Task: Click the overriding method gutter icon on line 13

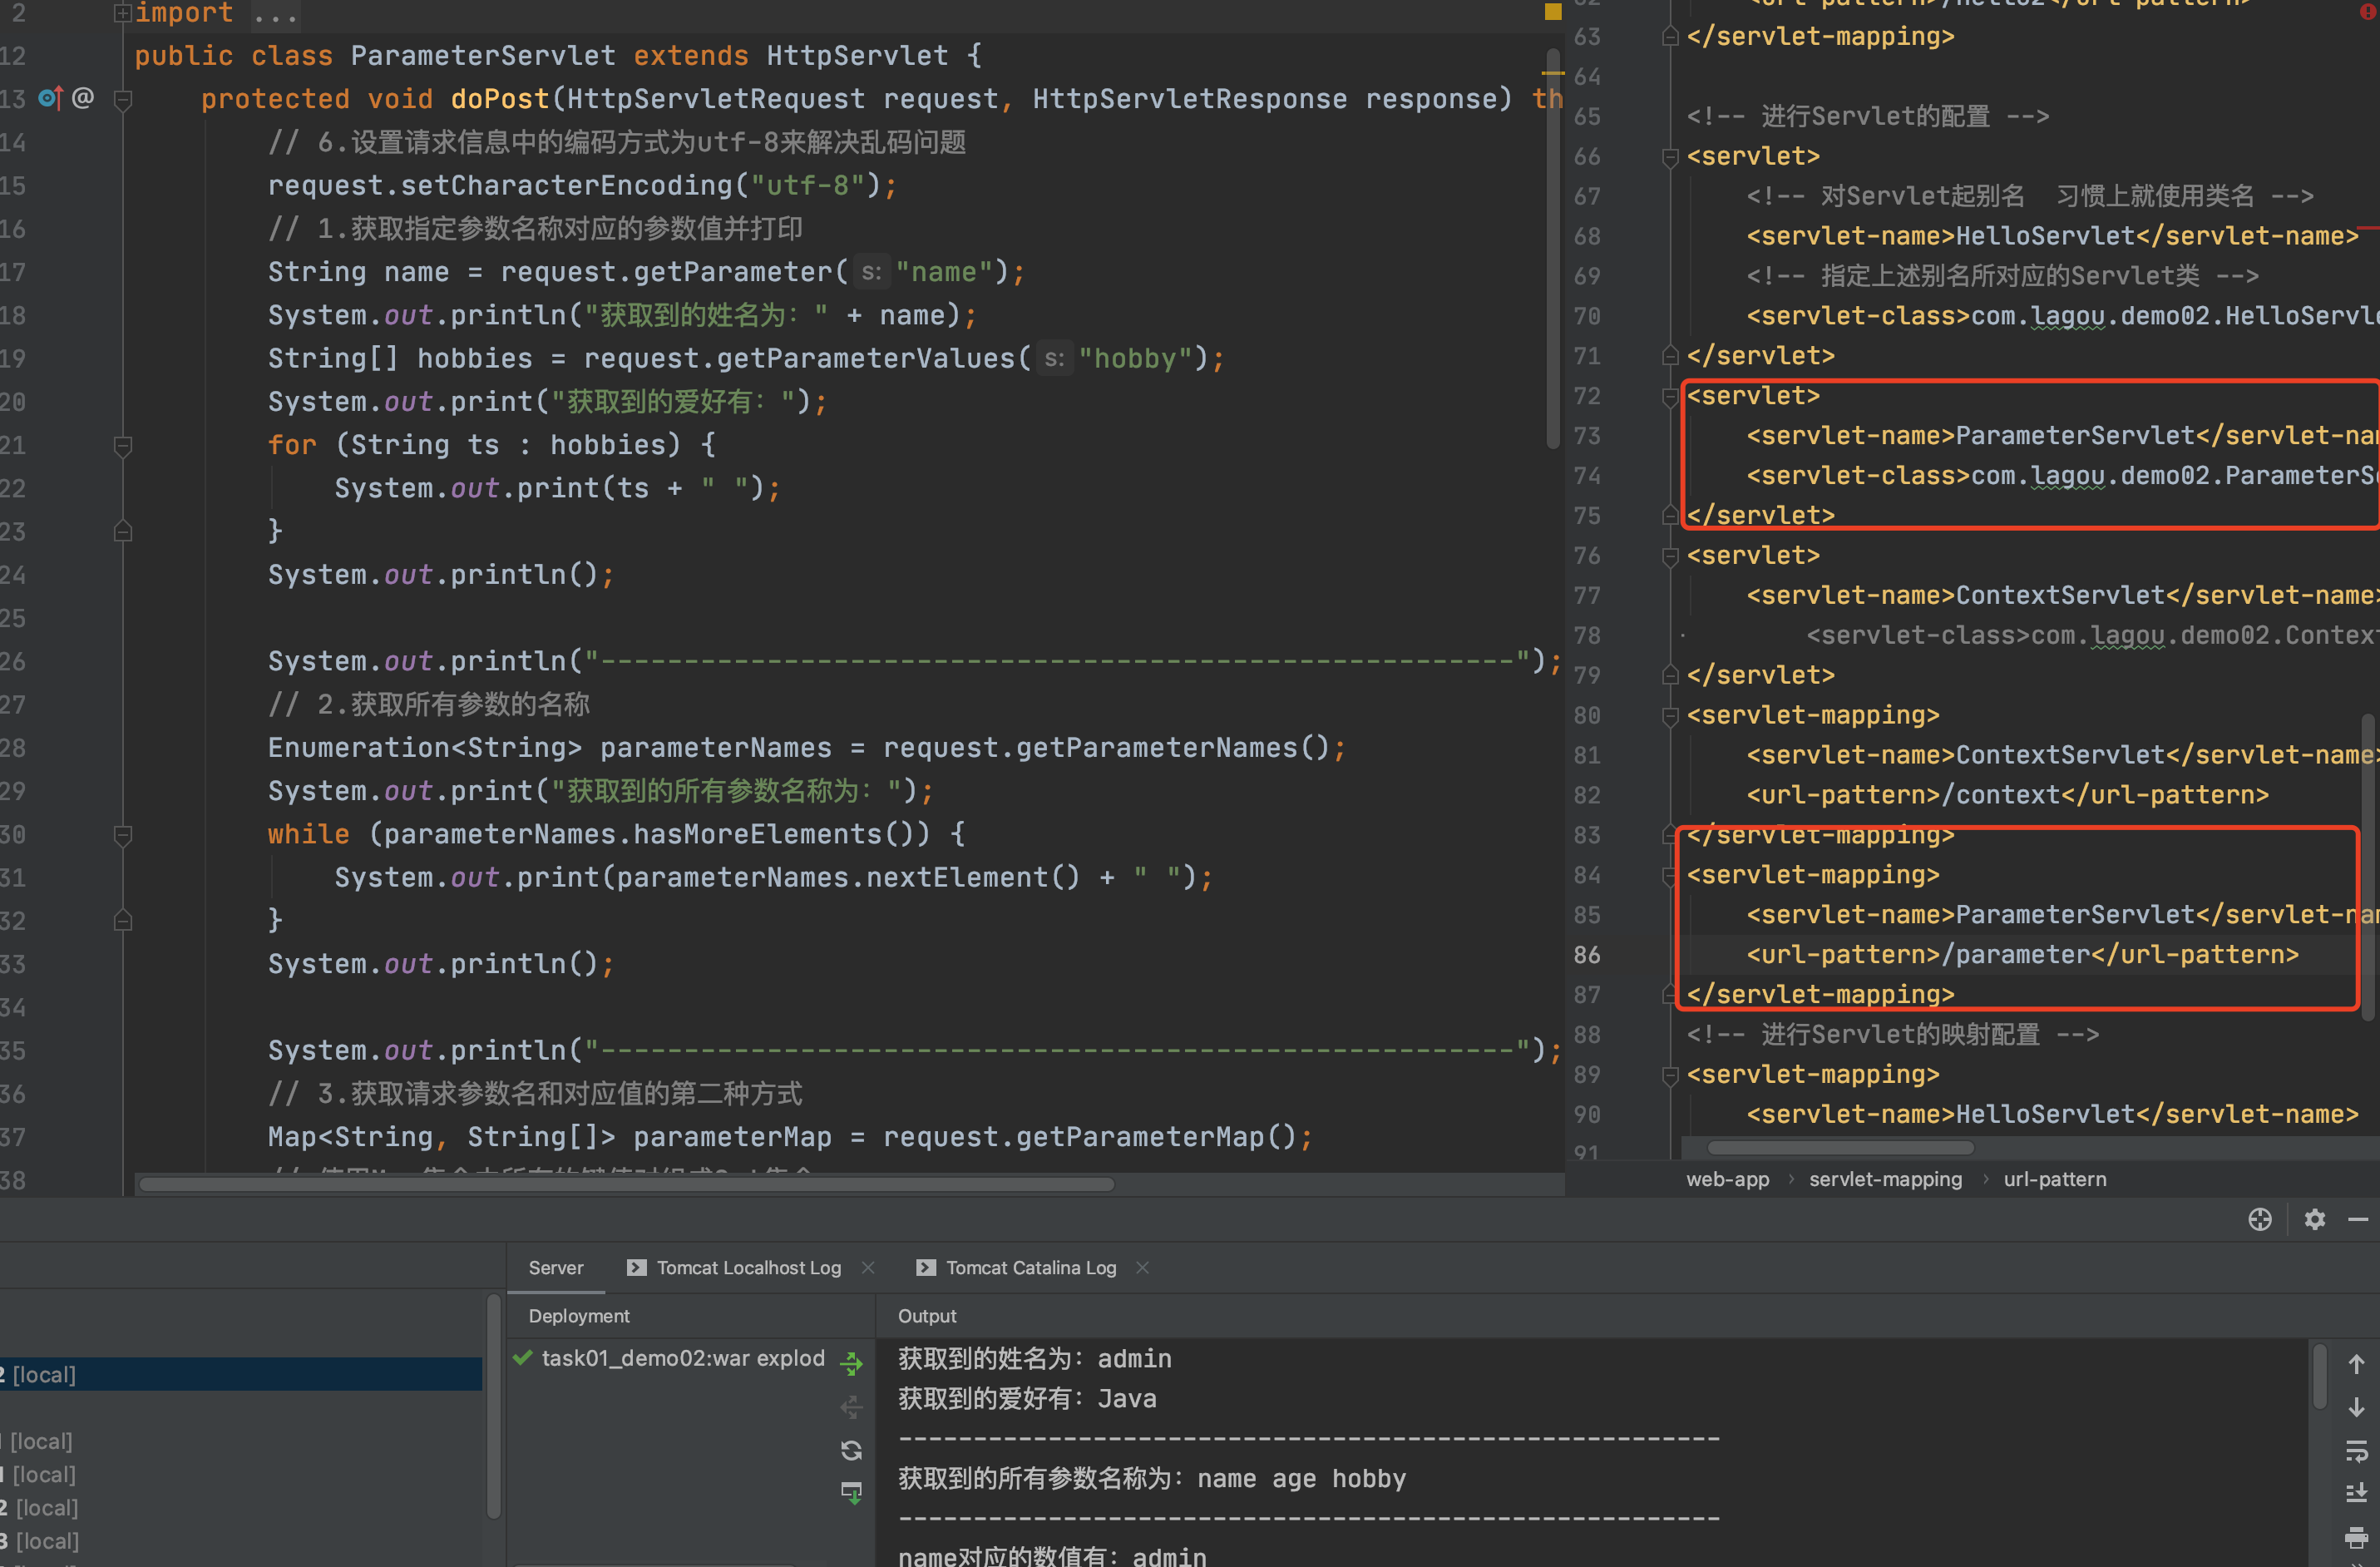Action: (x=50, y=98)
